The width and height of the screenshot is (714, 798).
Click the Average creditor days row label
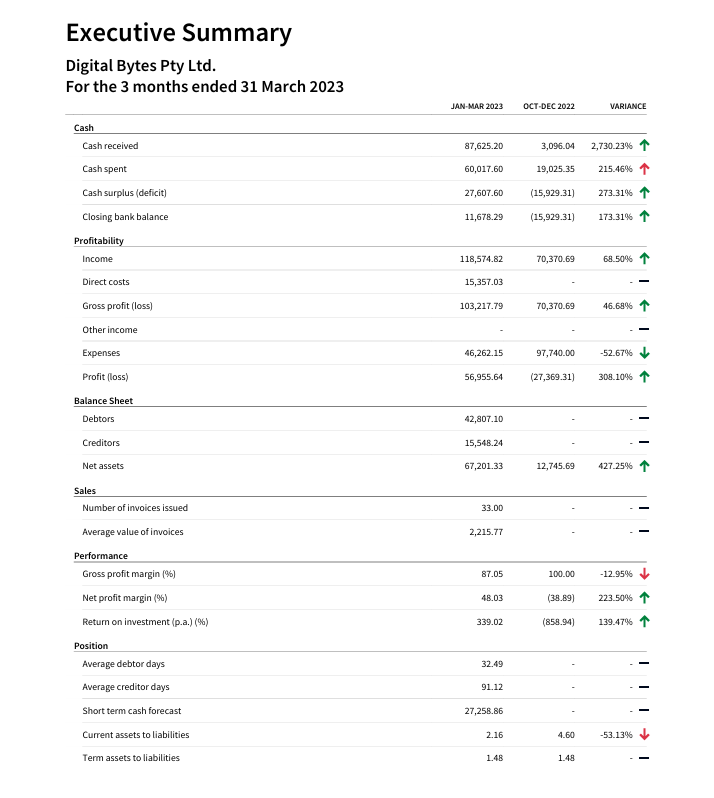pos(126,687)
